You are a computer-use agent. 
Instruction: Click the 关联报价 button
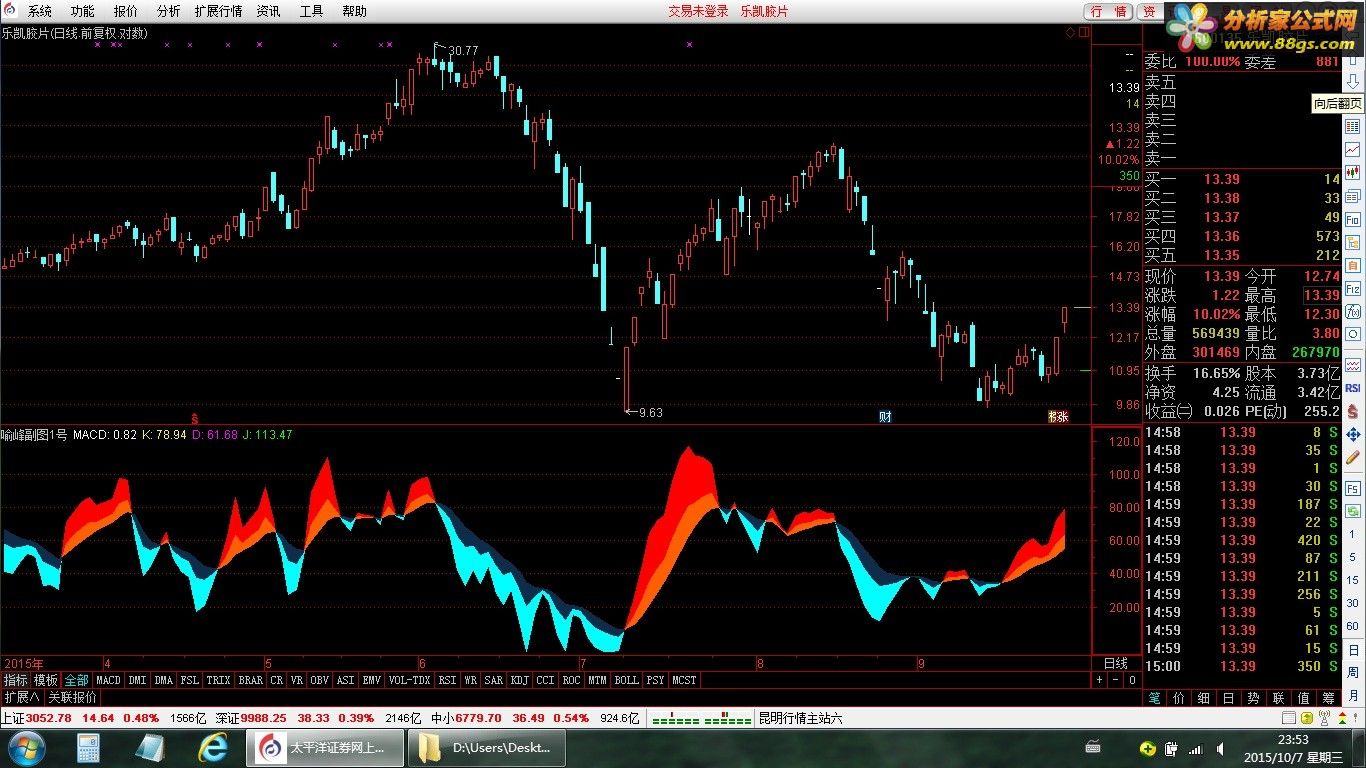73,697
